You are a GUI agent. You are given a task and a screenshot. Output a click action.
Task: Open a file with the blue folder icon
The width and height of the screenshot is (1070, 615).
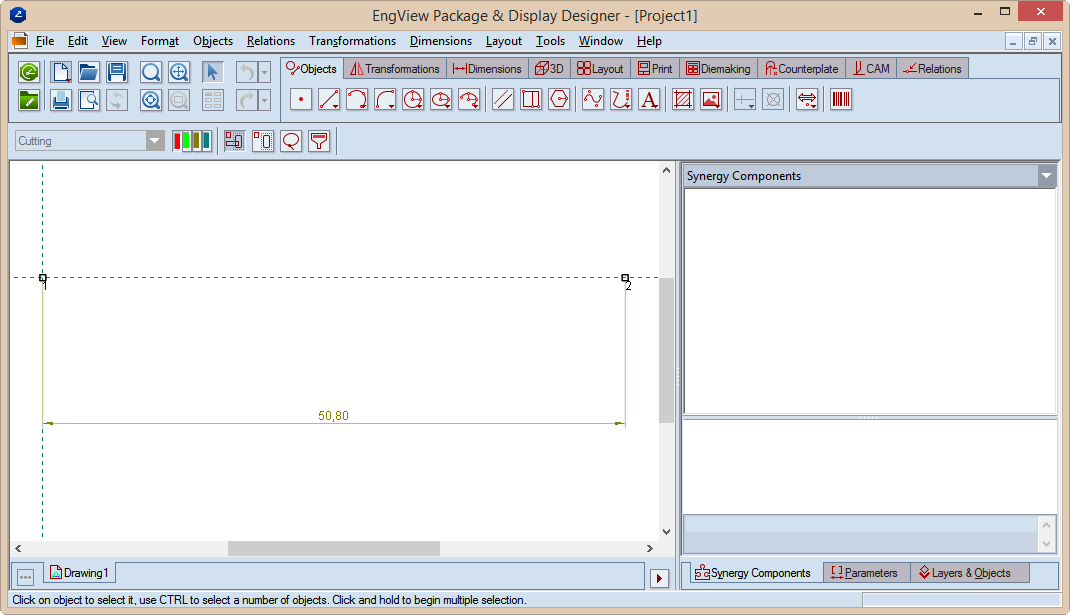(x=89, y=72)
